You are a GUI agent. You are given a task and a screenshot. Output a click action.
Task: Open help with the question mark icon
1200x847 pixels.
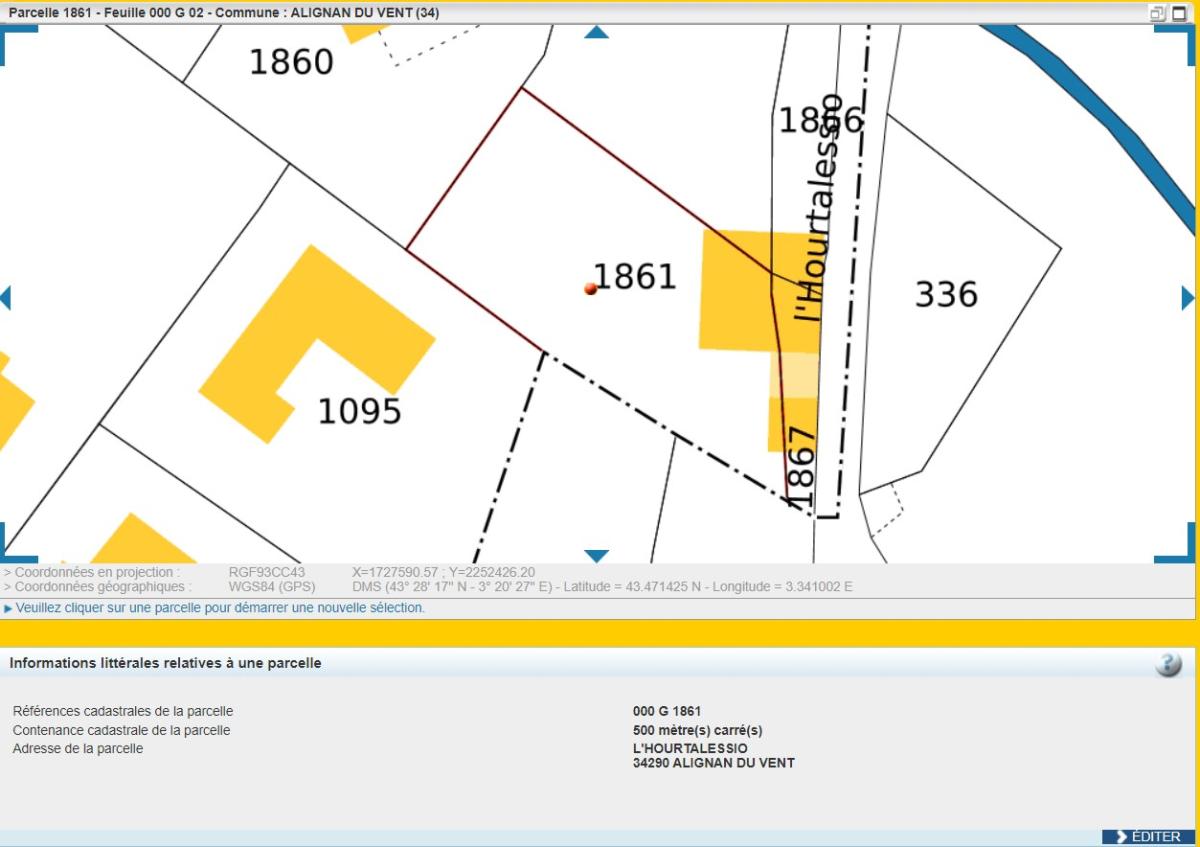(x=1168, y=664)
